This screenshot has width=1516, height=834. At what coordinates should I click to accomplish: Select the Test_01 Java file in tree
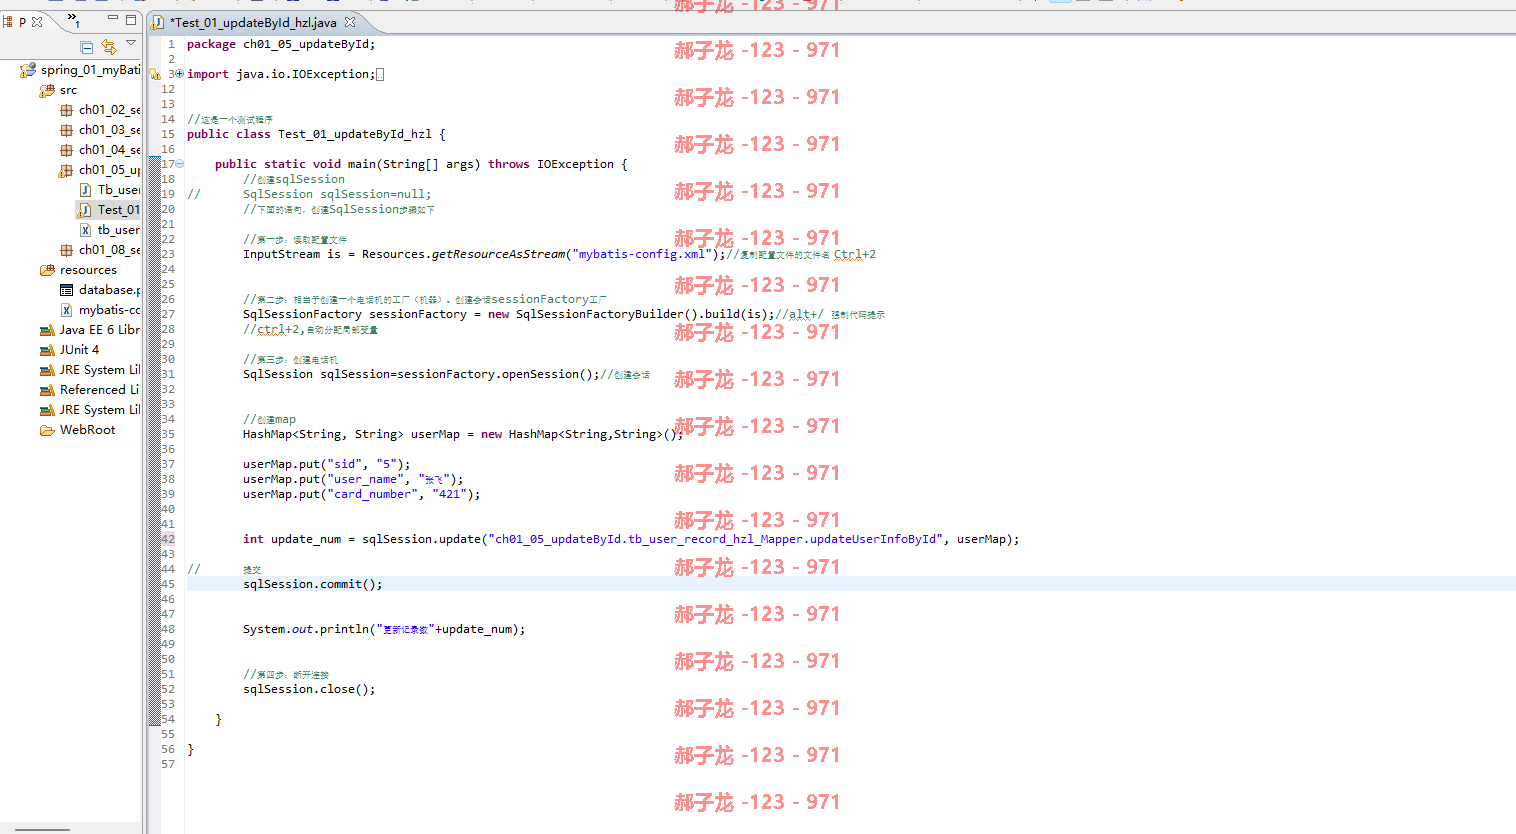tap(109, 210)
